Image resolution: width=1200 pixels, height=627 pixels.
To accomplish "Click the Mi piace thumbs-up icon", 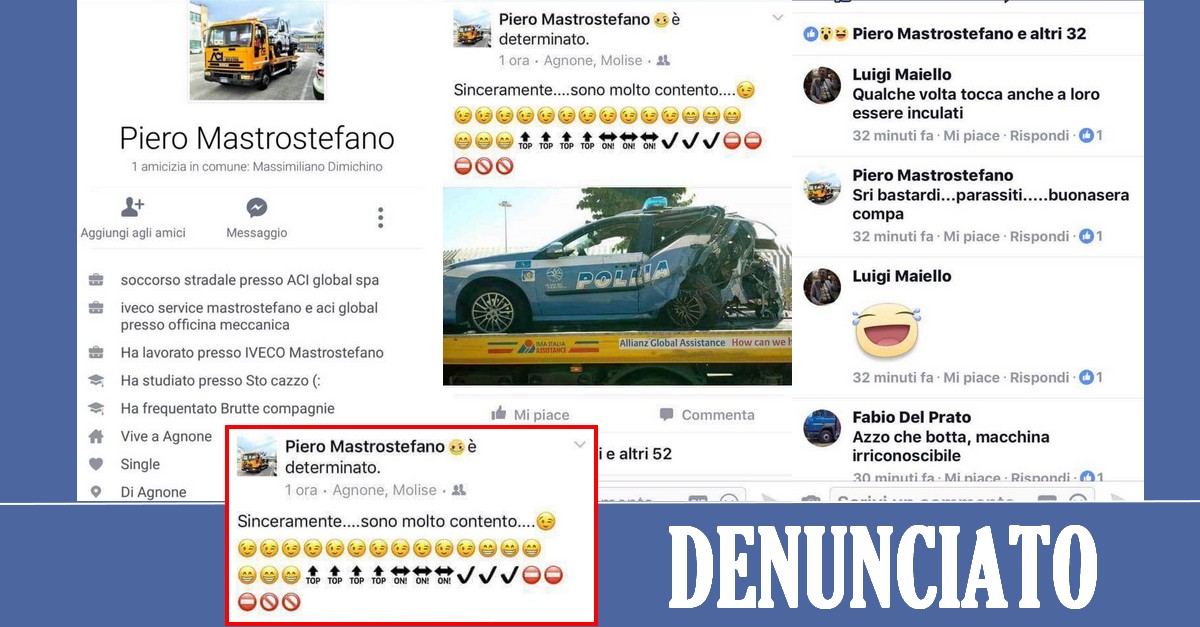I will pos(498,414).
